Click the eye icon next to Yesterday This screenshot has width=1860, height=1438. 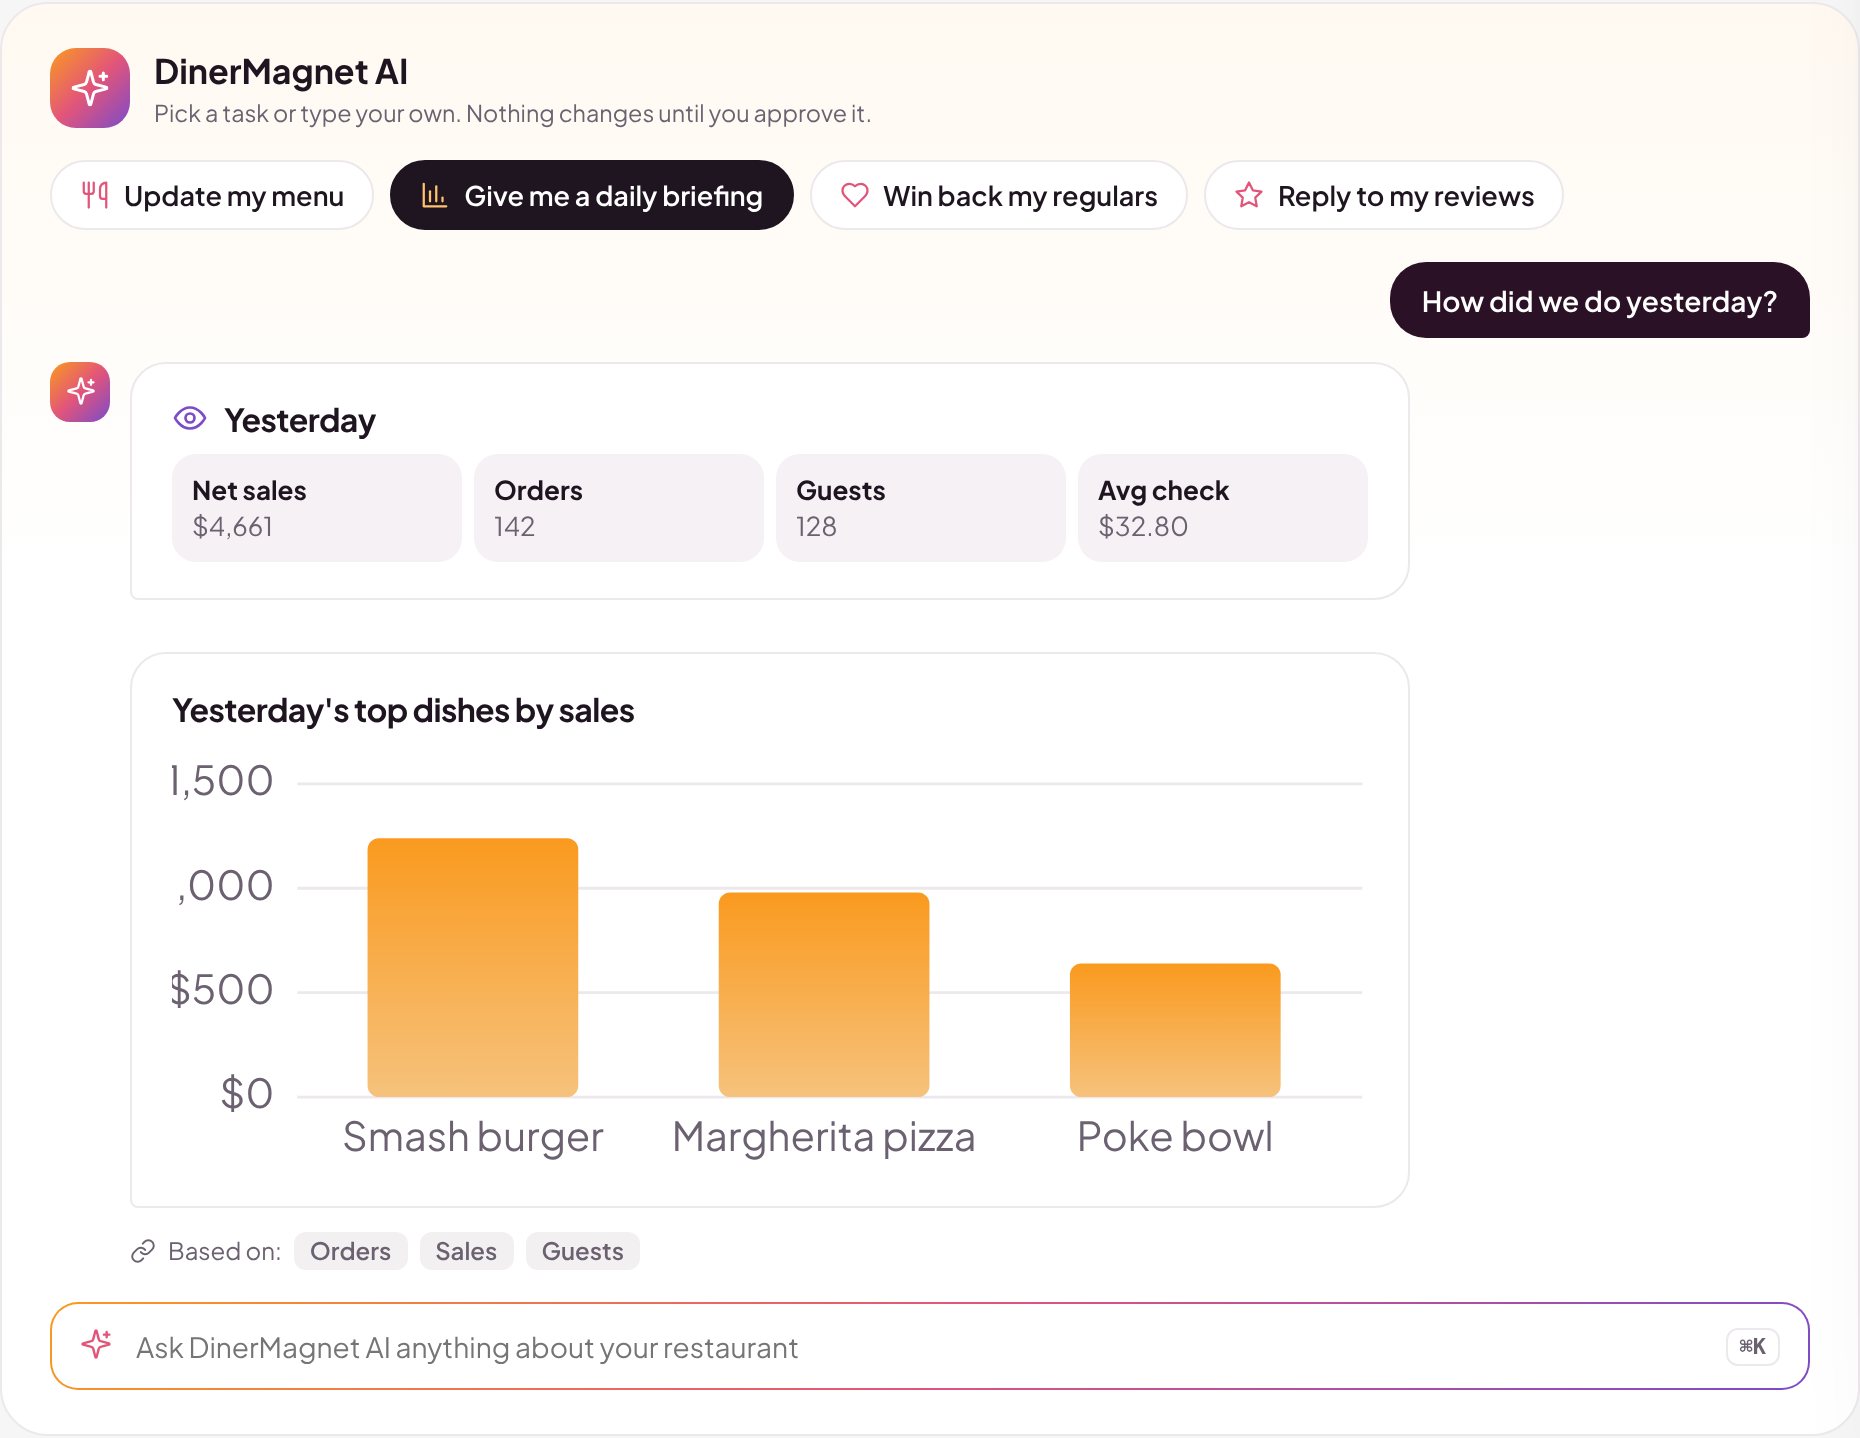coord(190,419)
